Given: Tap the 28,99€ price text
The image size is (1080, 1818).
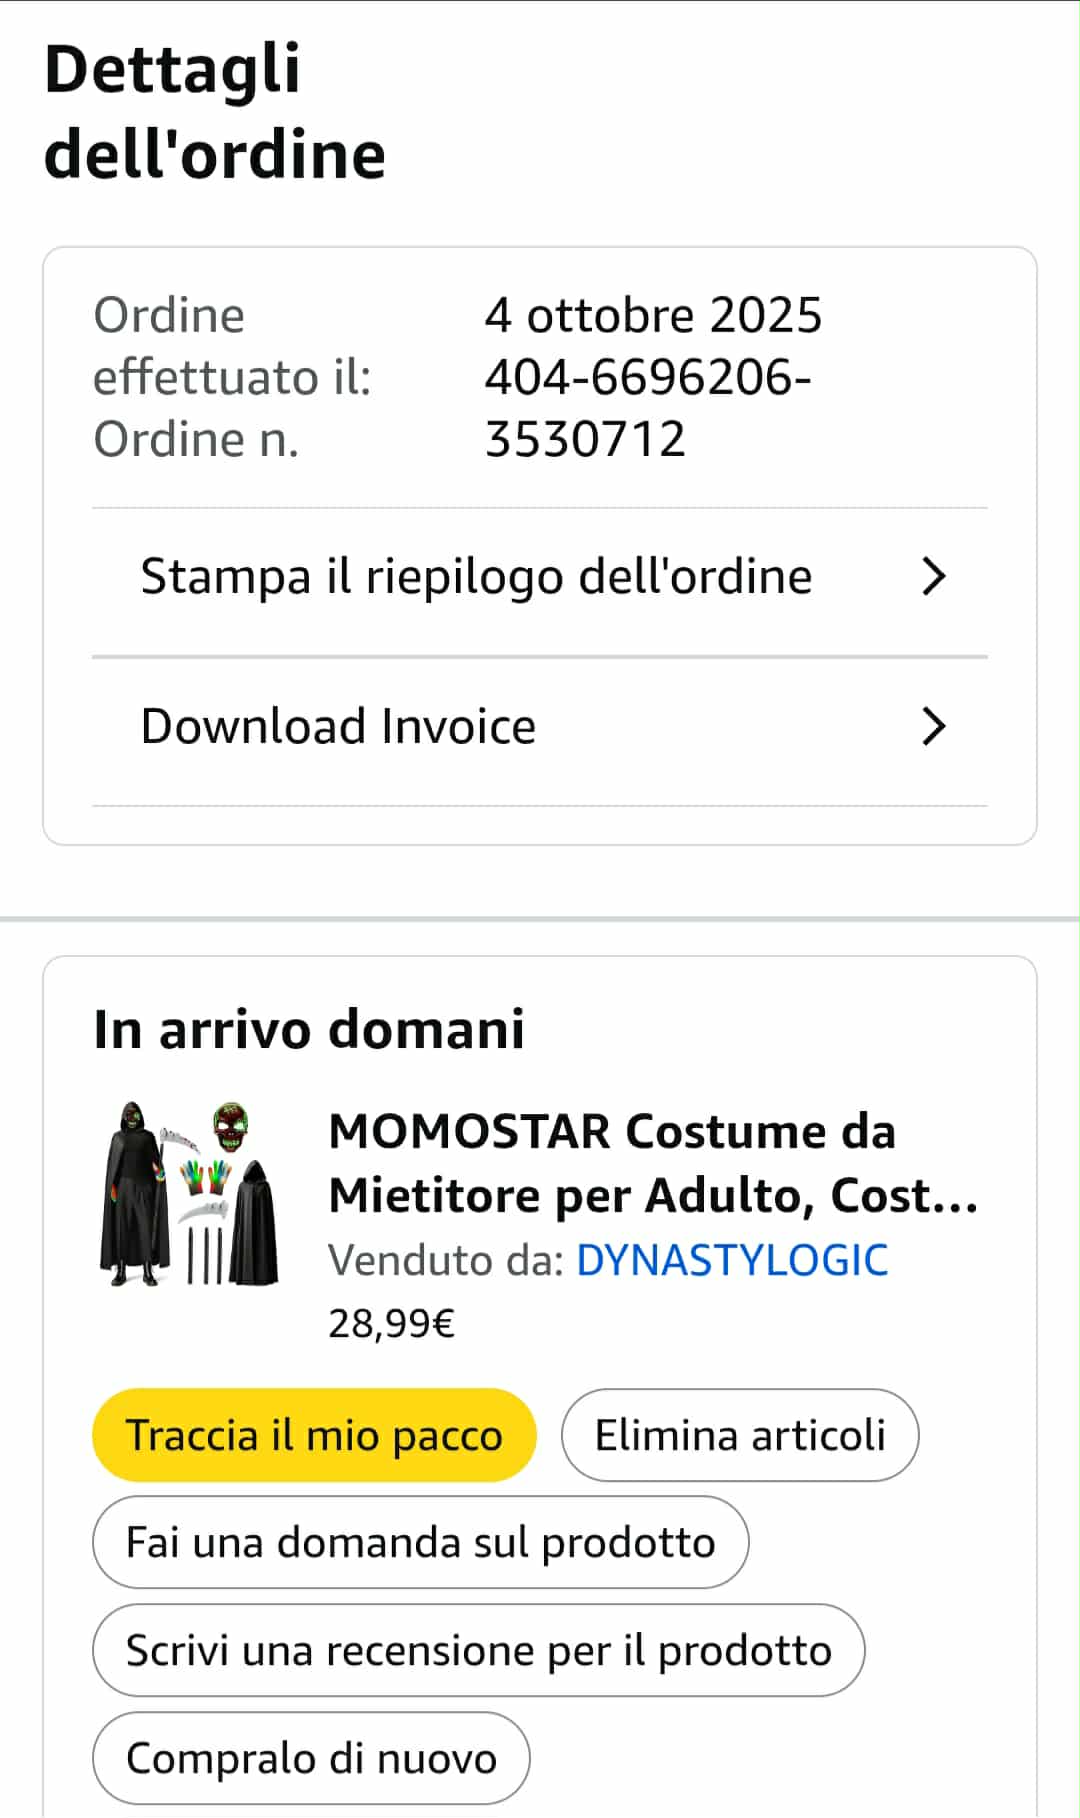Looking at the screenshot, I should (391, 1323).
